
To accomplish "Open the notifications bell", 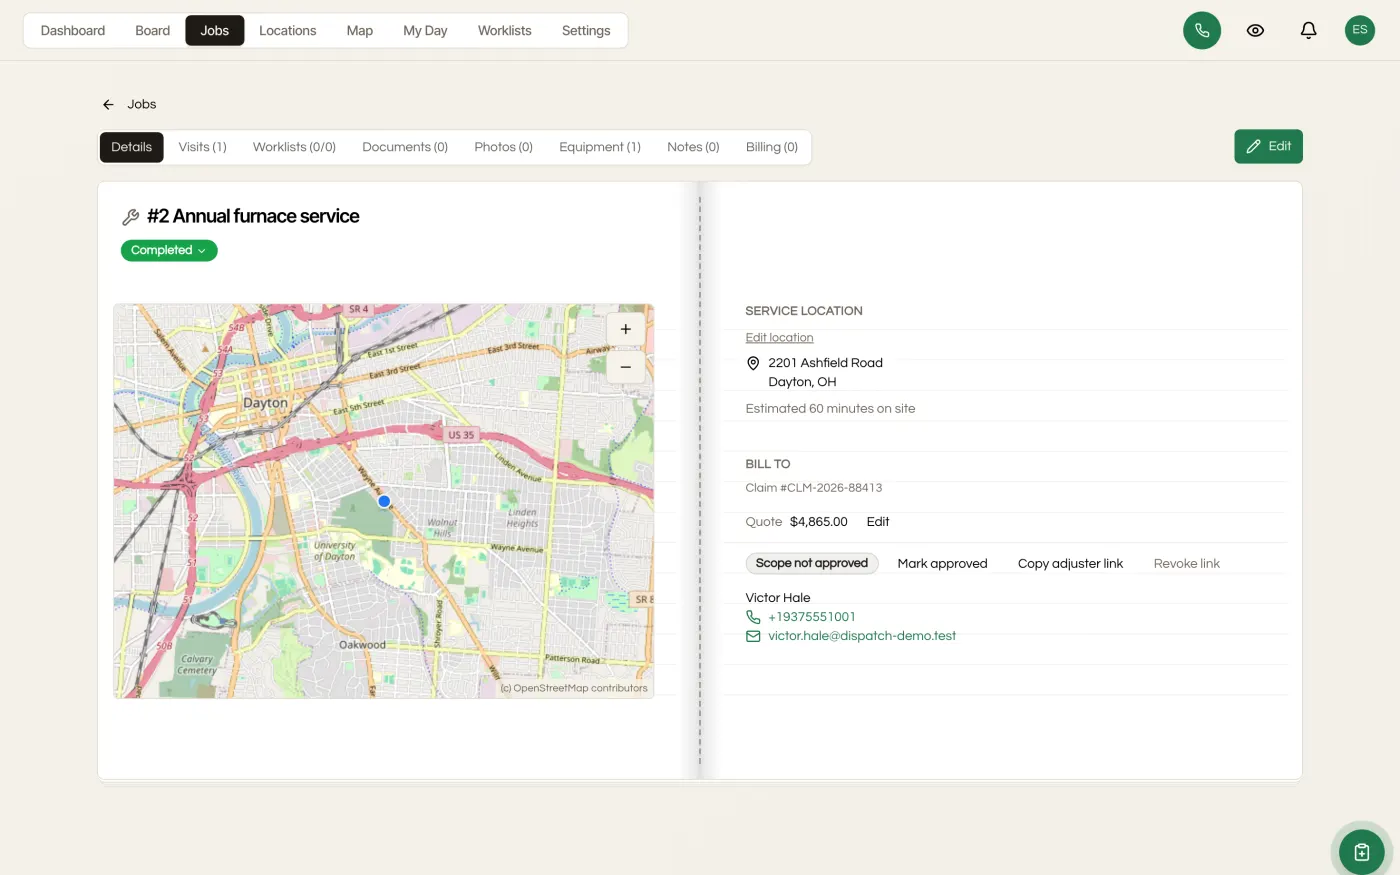I will 1308,30.
